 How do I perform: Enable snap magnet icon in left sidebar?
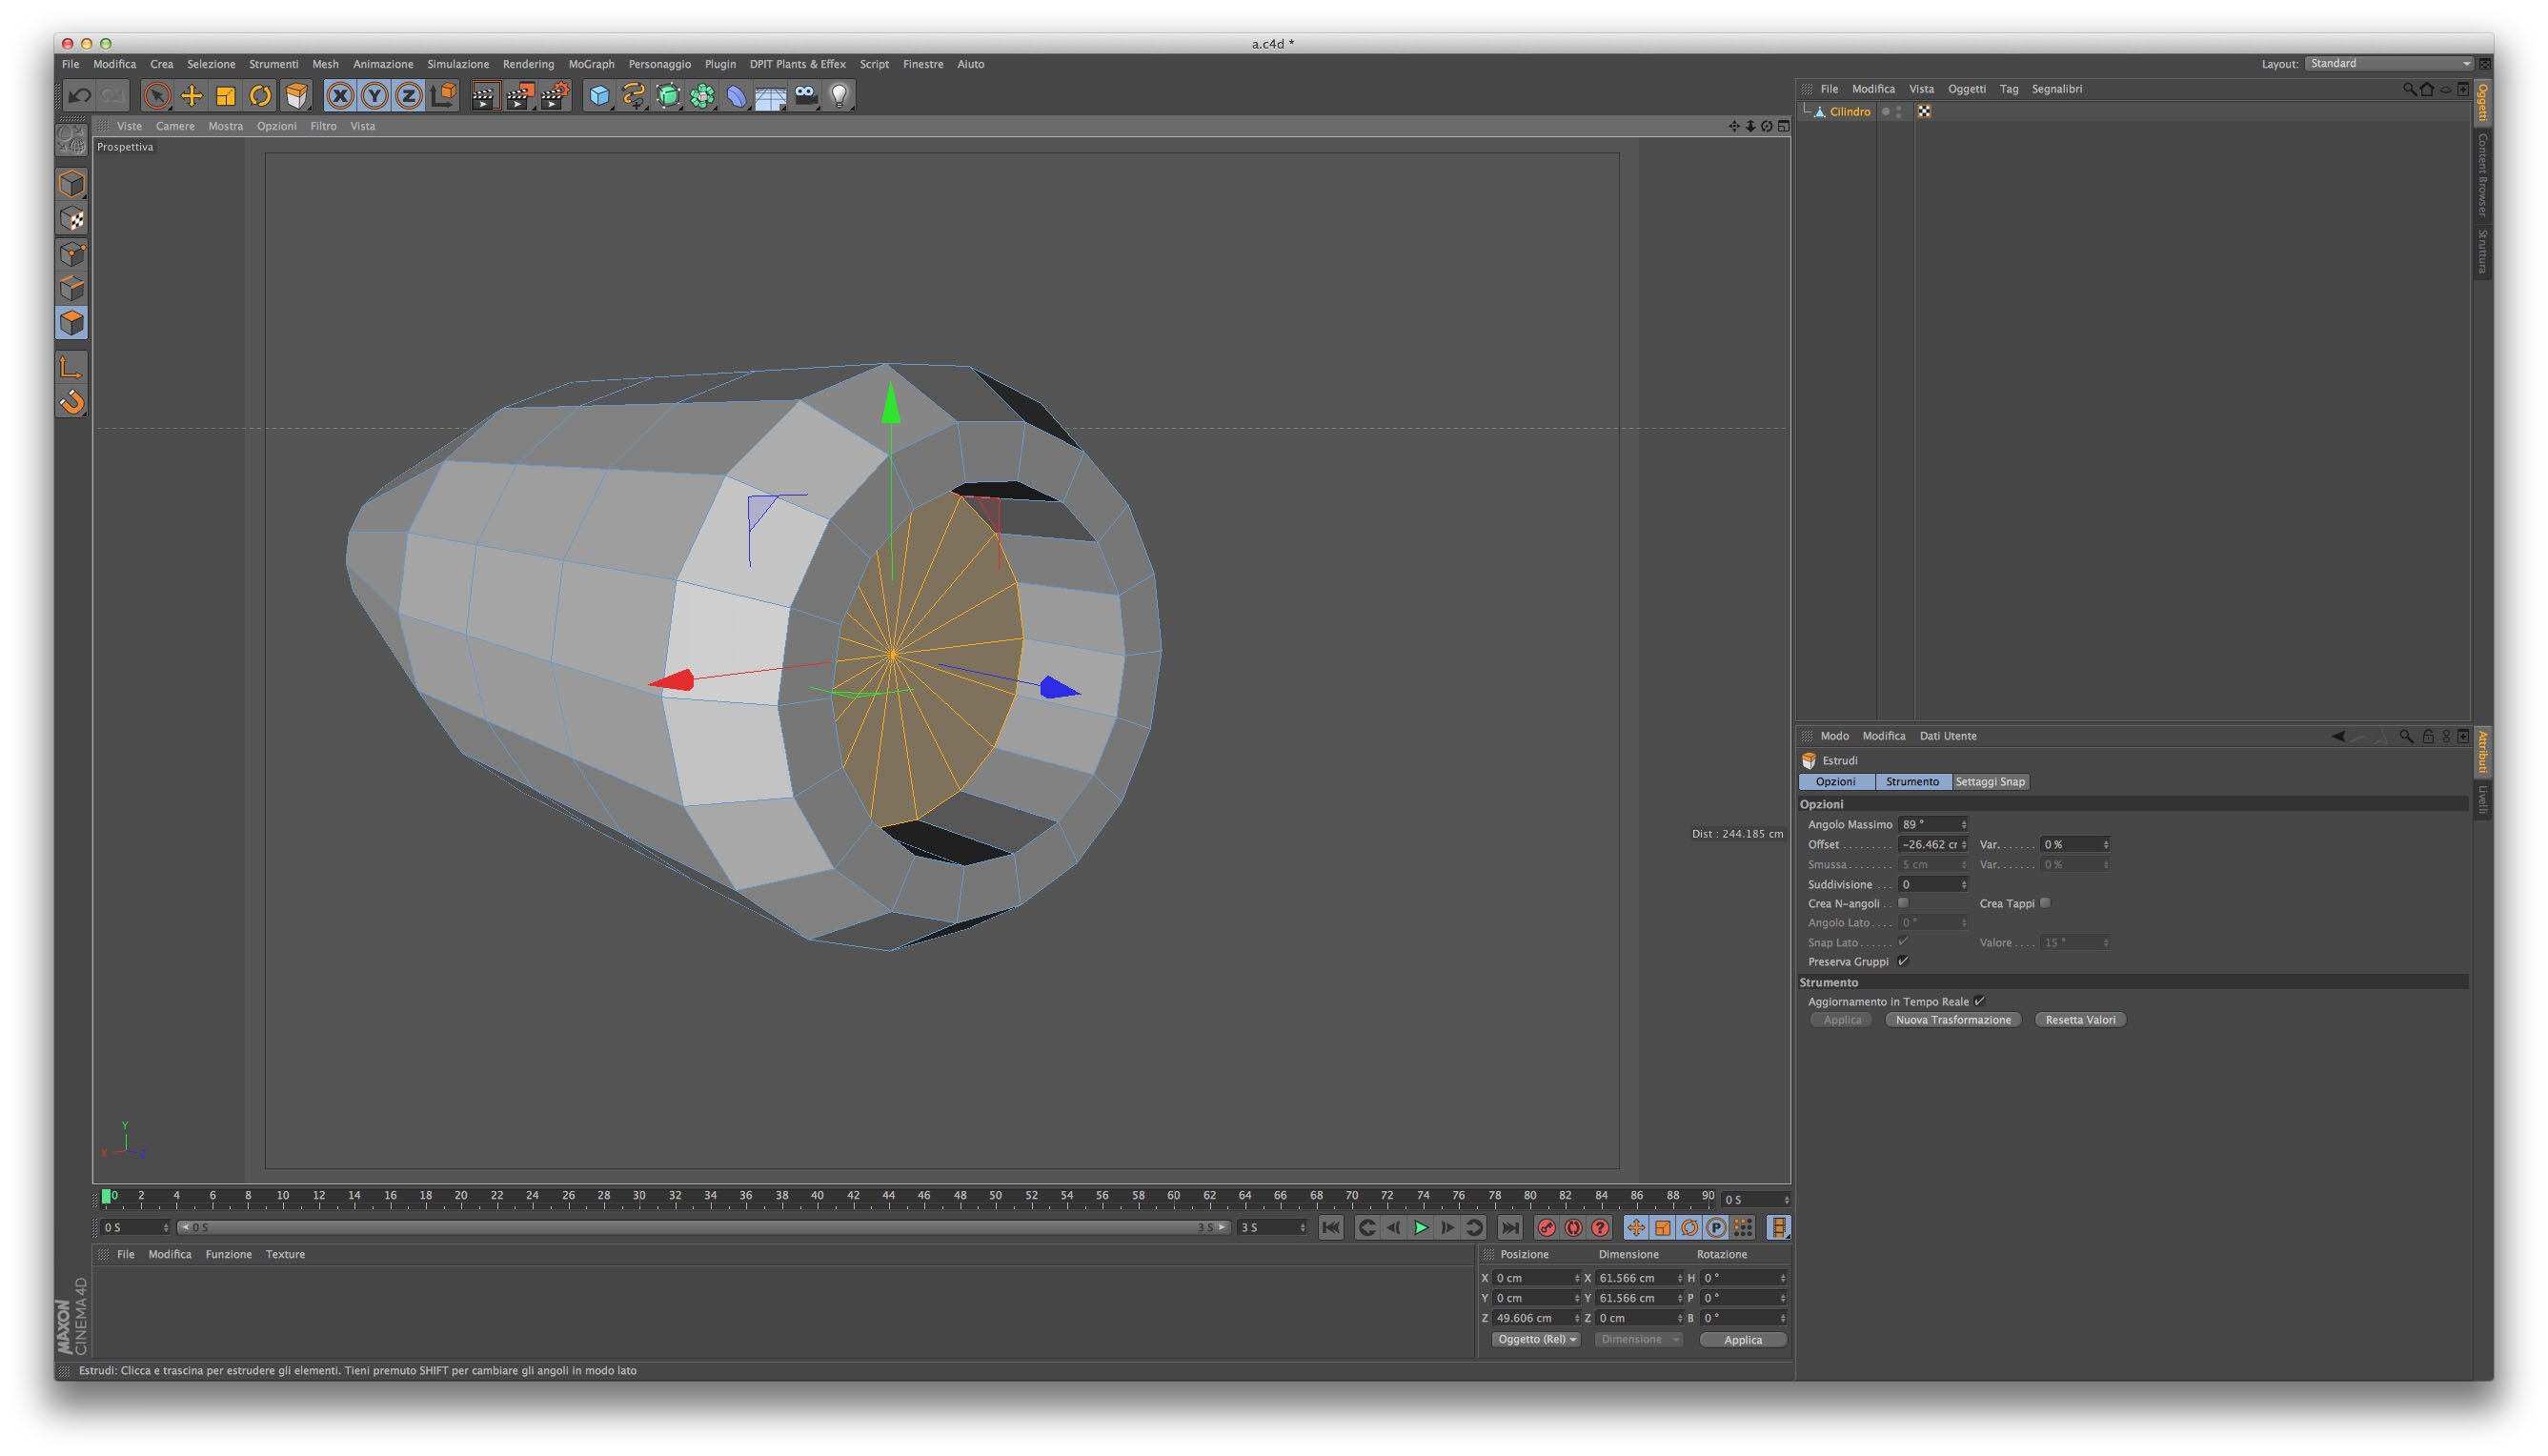coord(72,403)
